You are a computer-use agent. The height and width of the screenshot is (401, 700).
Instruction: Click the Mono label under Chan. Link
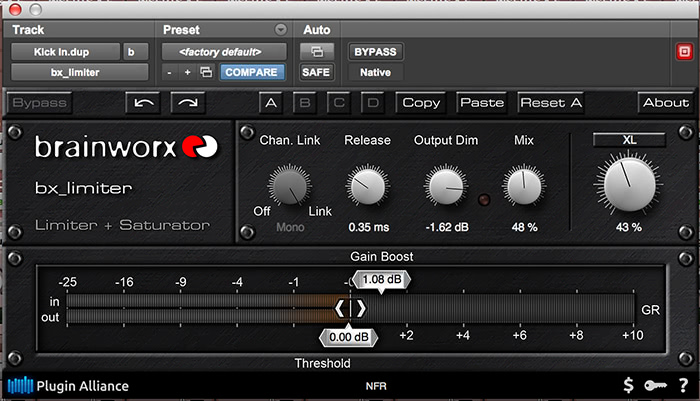point(290,227)
